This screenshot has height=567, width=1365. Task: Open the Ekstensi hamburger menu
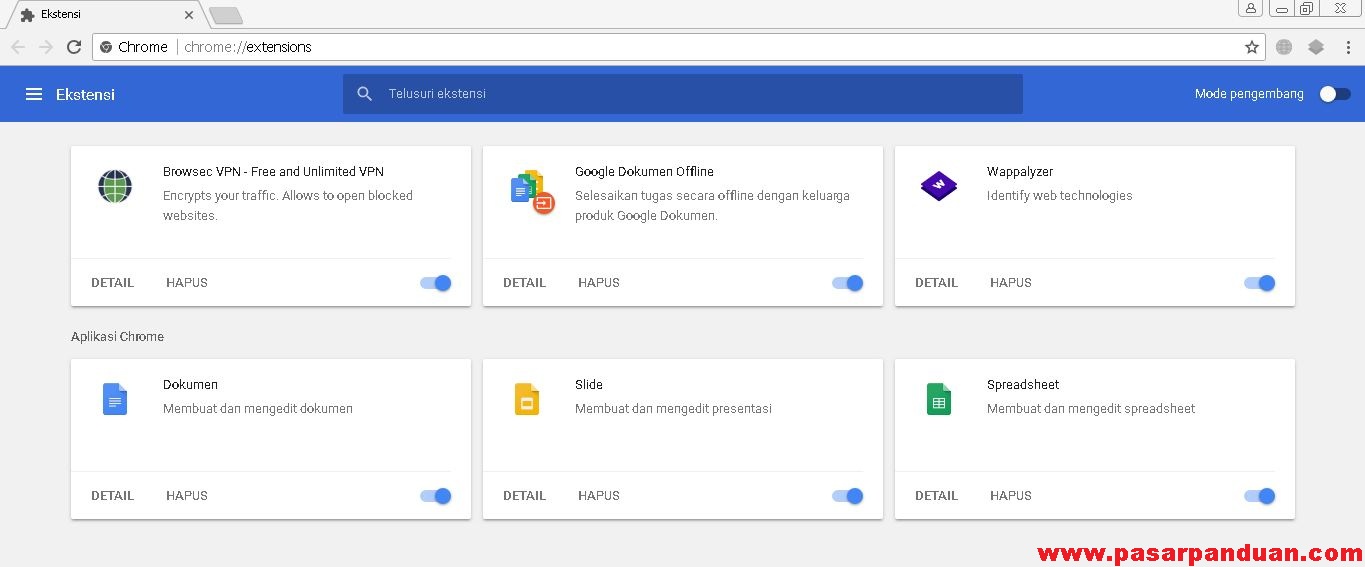click(34, 94)
